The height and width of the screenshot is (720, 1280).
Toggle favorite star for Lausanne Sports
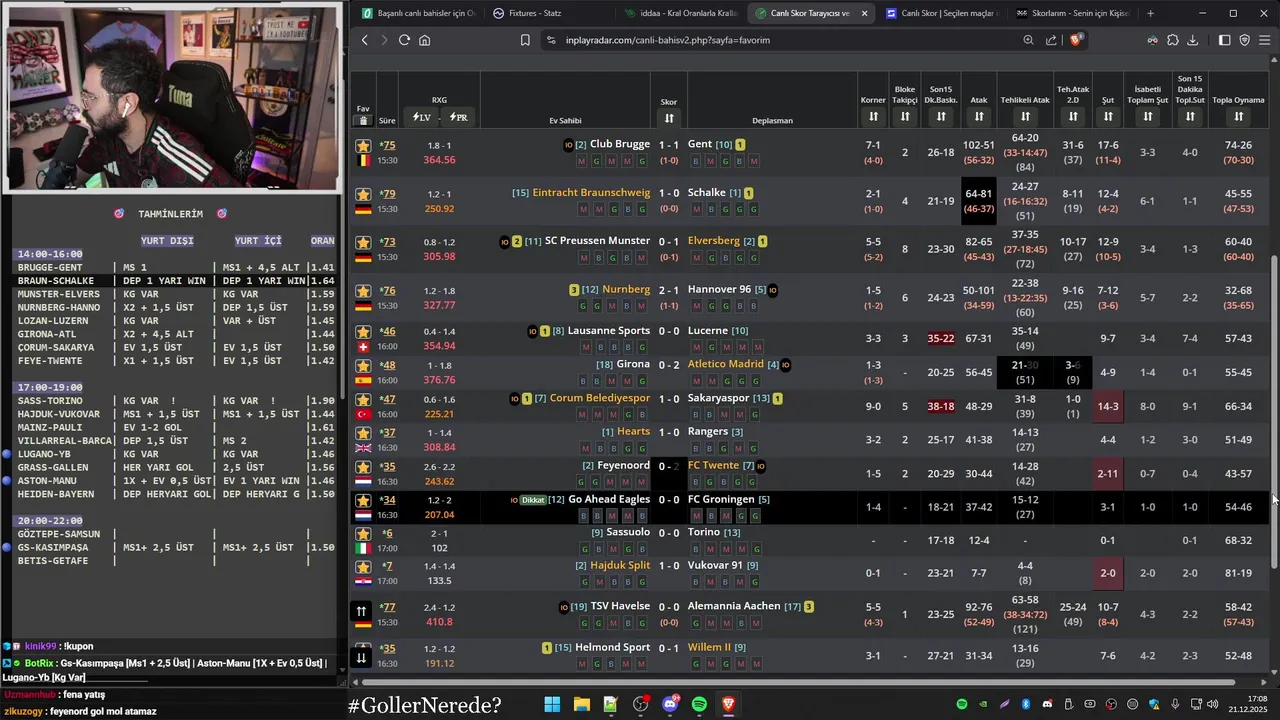tap(363, 331)
